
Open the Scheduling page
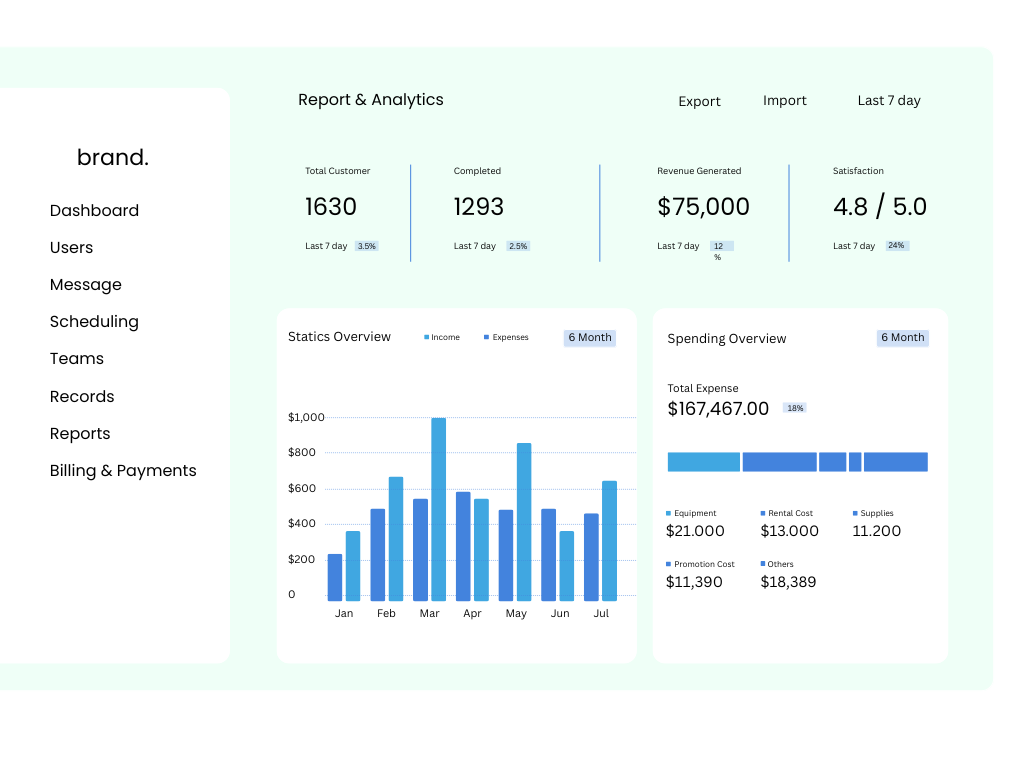click(94, 322)
